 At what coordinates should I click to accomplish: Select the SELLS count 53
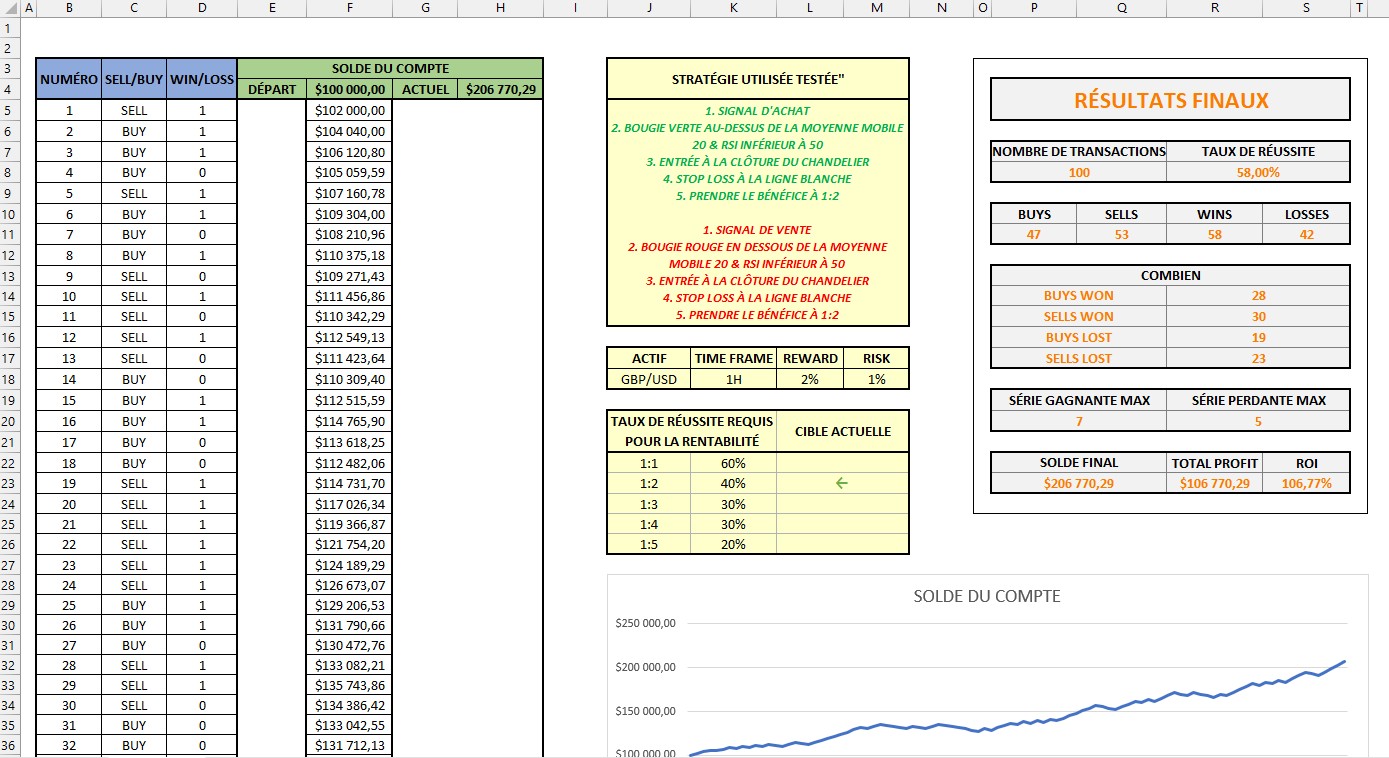(x=1121, y=234)
